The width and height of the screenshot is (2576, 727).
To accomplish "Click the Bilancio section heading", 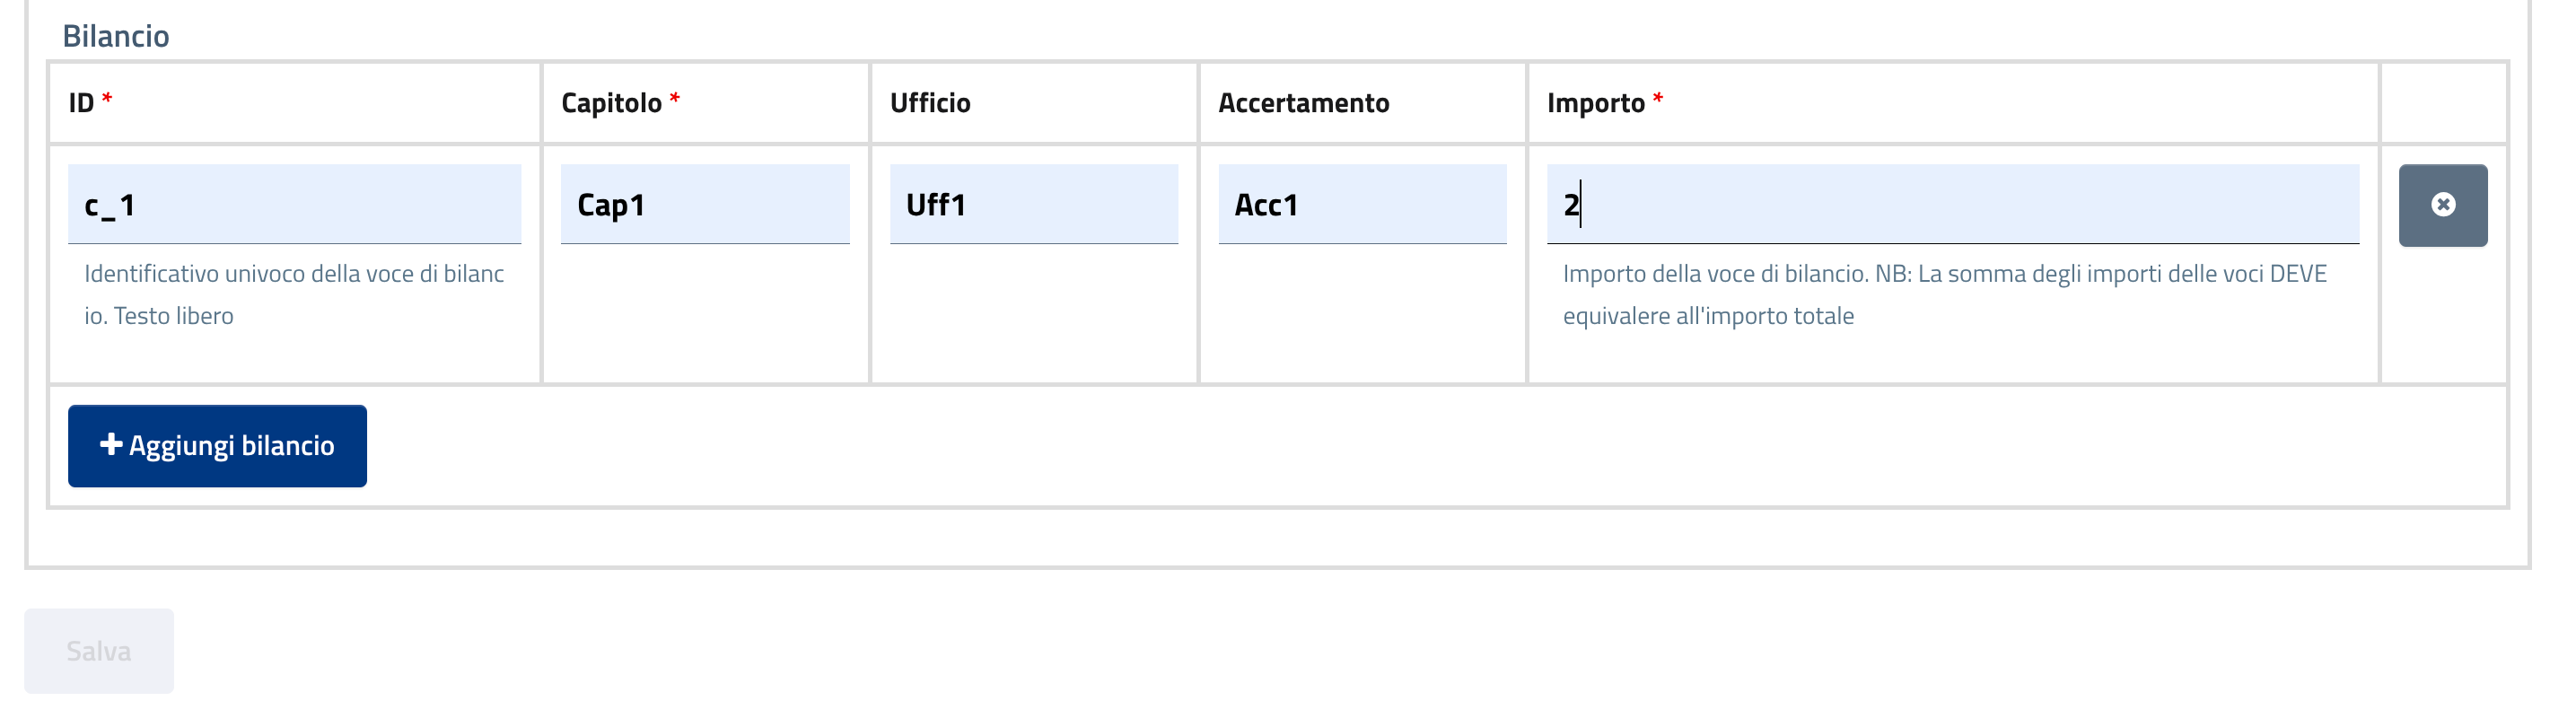I will tap(115, 36).
